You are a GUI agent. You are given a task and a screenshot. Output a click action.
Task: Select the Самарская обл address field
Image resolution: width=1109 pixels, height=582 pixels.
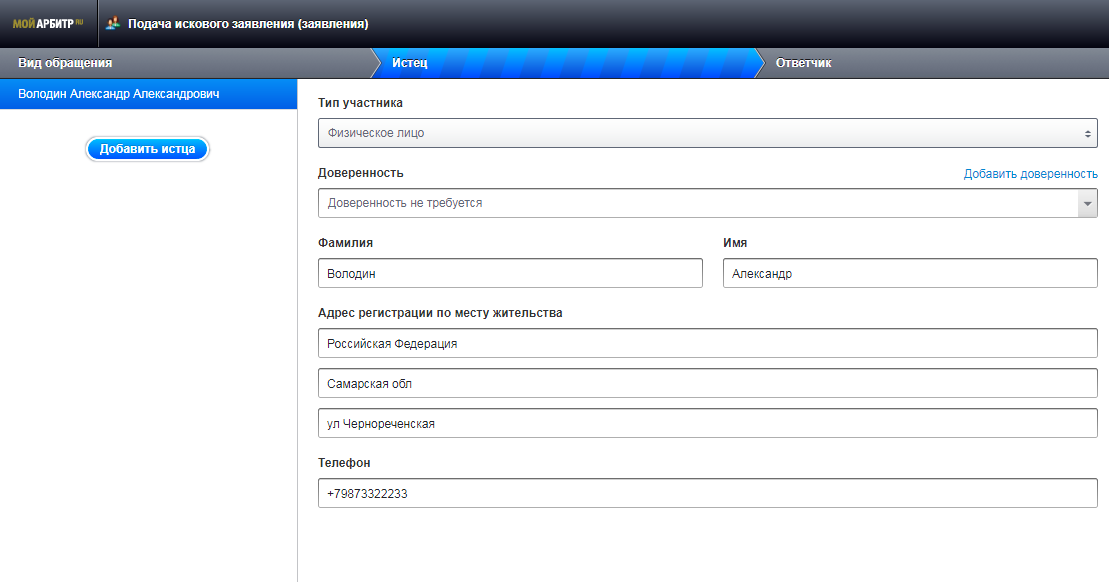tap(707, 383)
